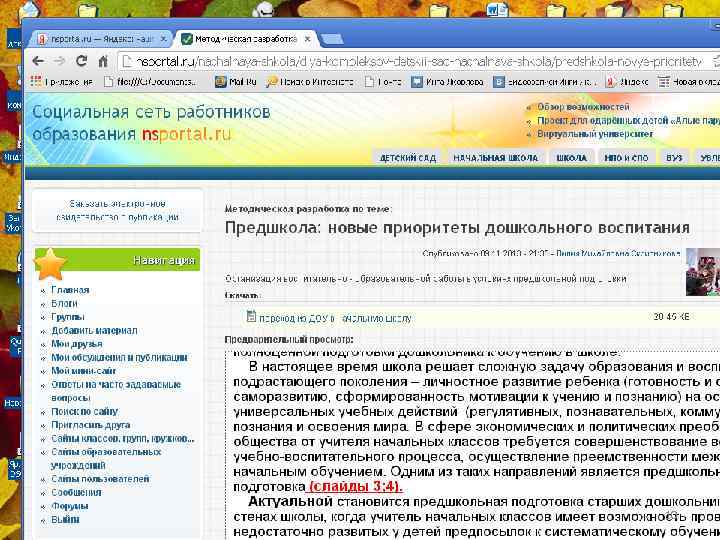Open the Проект для одарённых детей link
This screenshot has width=720, height=540.
coord(629,120)
